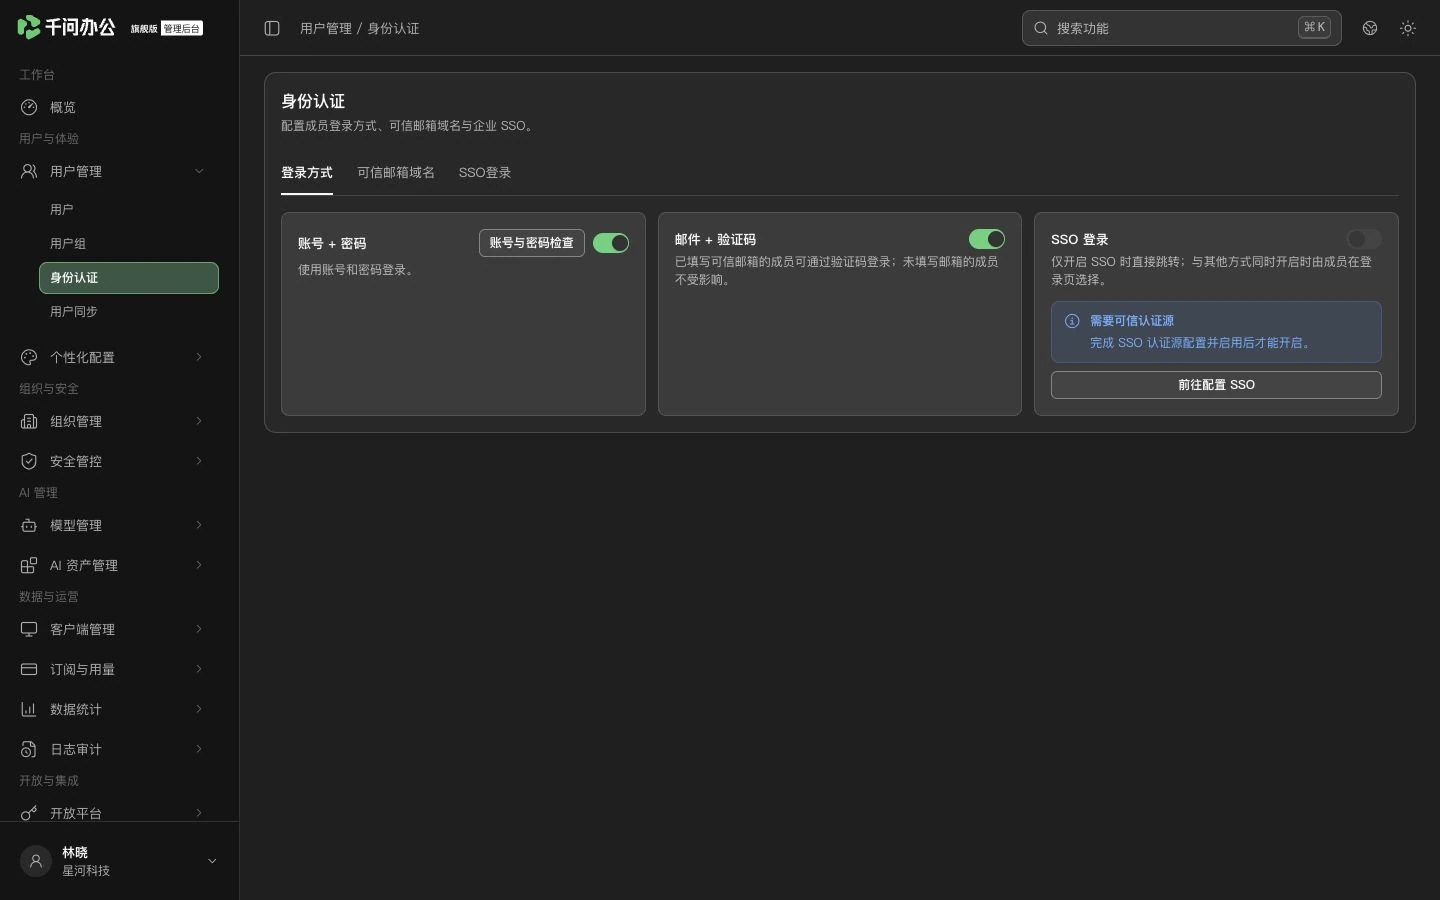This screenshot has height=900, width=1440.
Task: Click the 开放平台 key icon
Action: (29, 813)
